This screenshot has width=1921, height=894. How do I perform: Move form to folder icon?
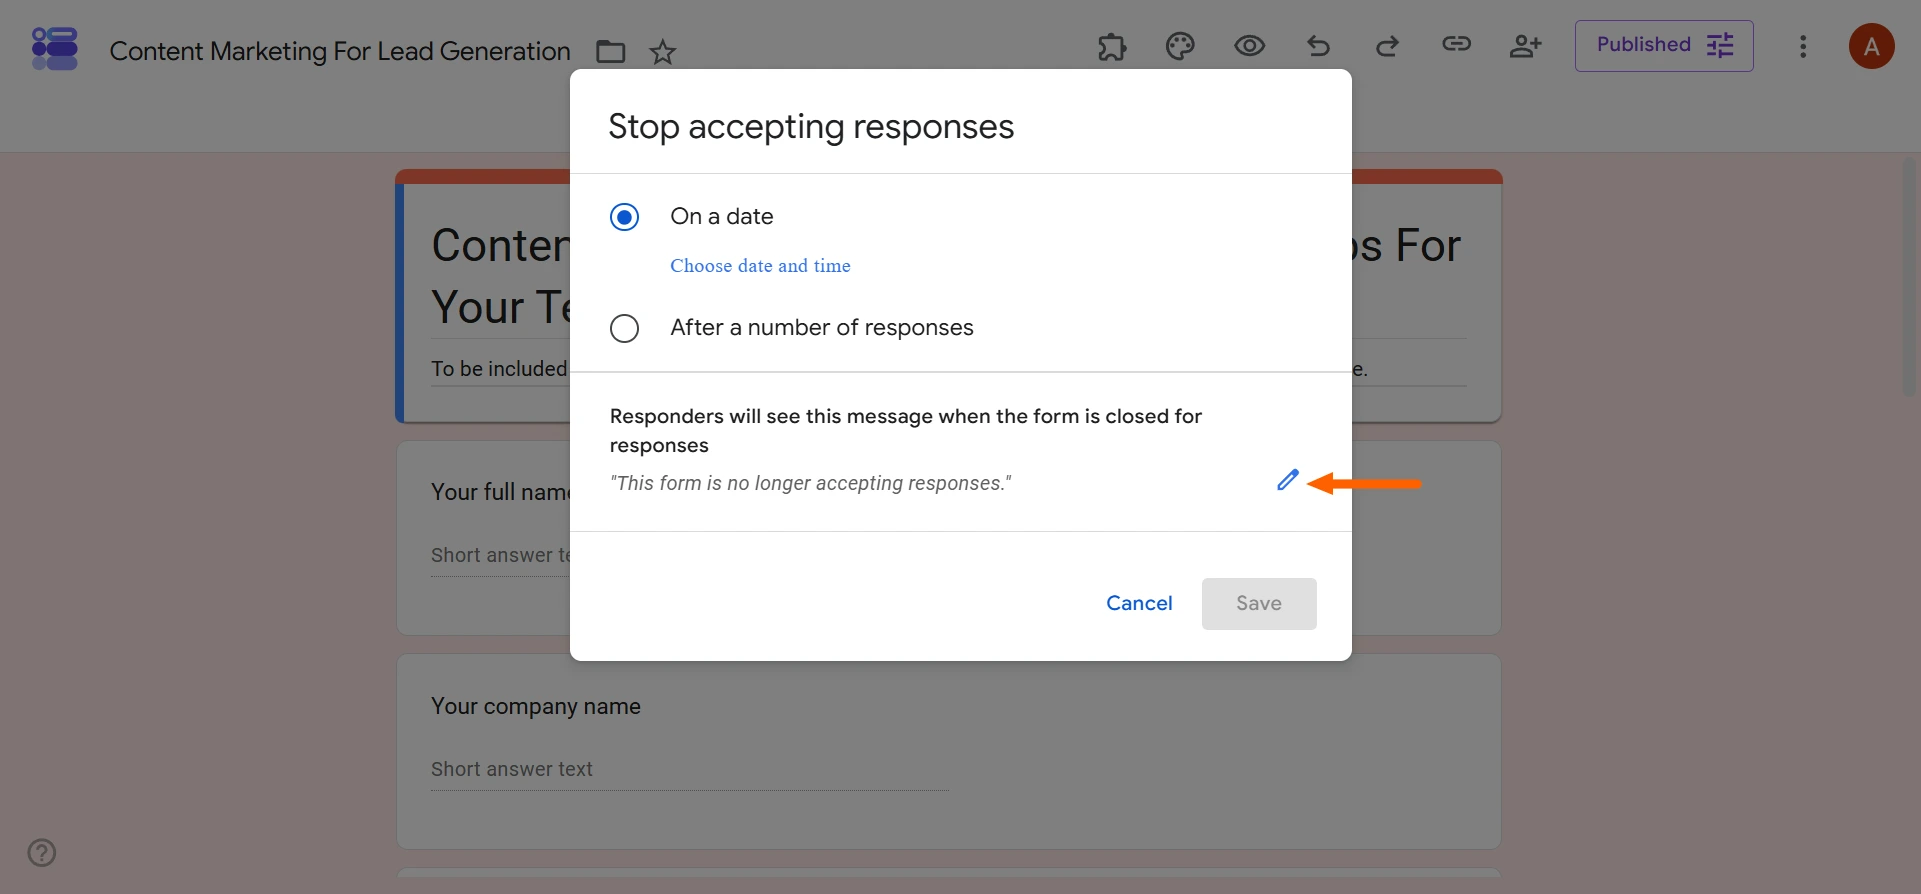[x=610, y=52]
